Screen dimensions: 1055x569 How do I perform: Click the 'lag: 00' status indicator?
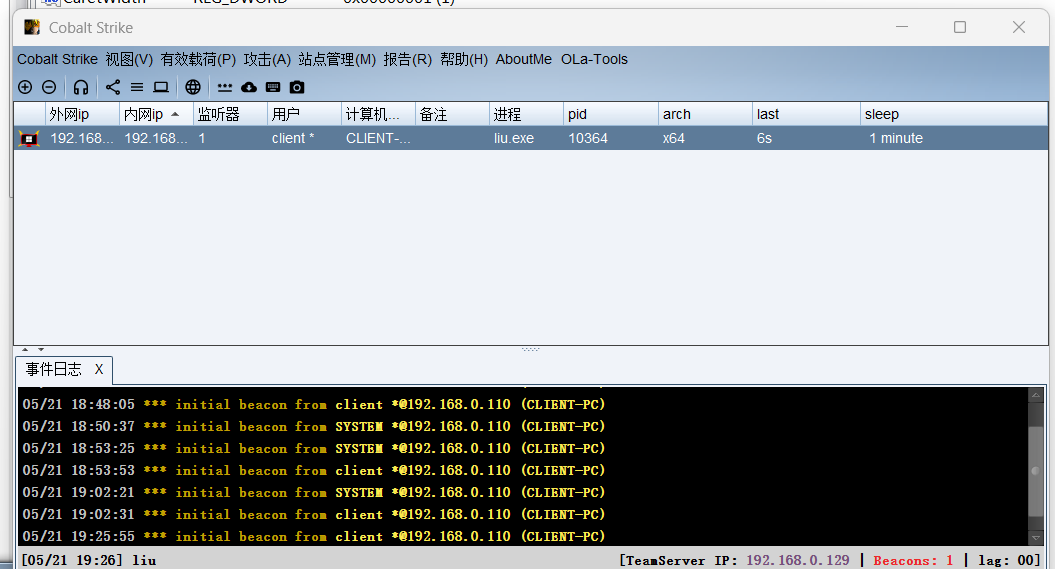click(1007, 560)
